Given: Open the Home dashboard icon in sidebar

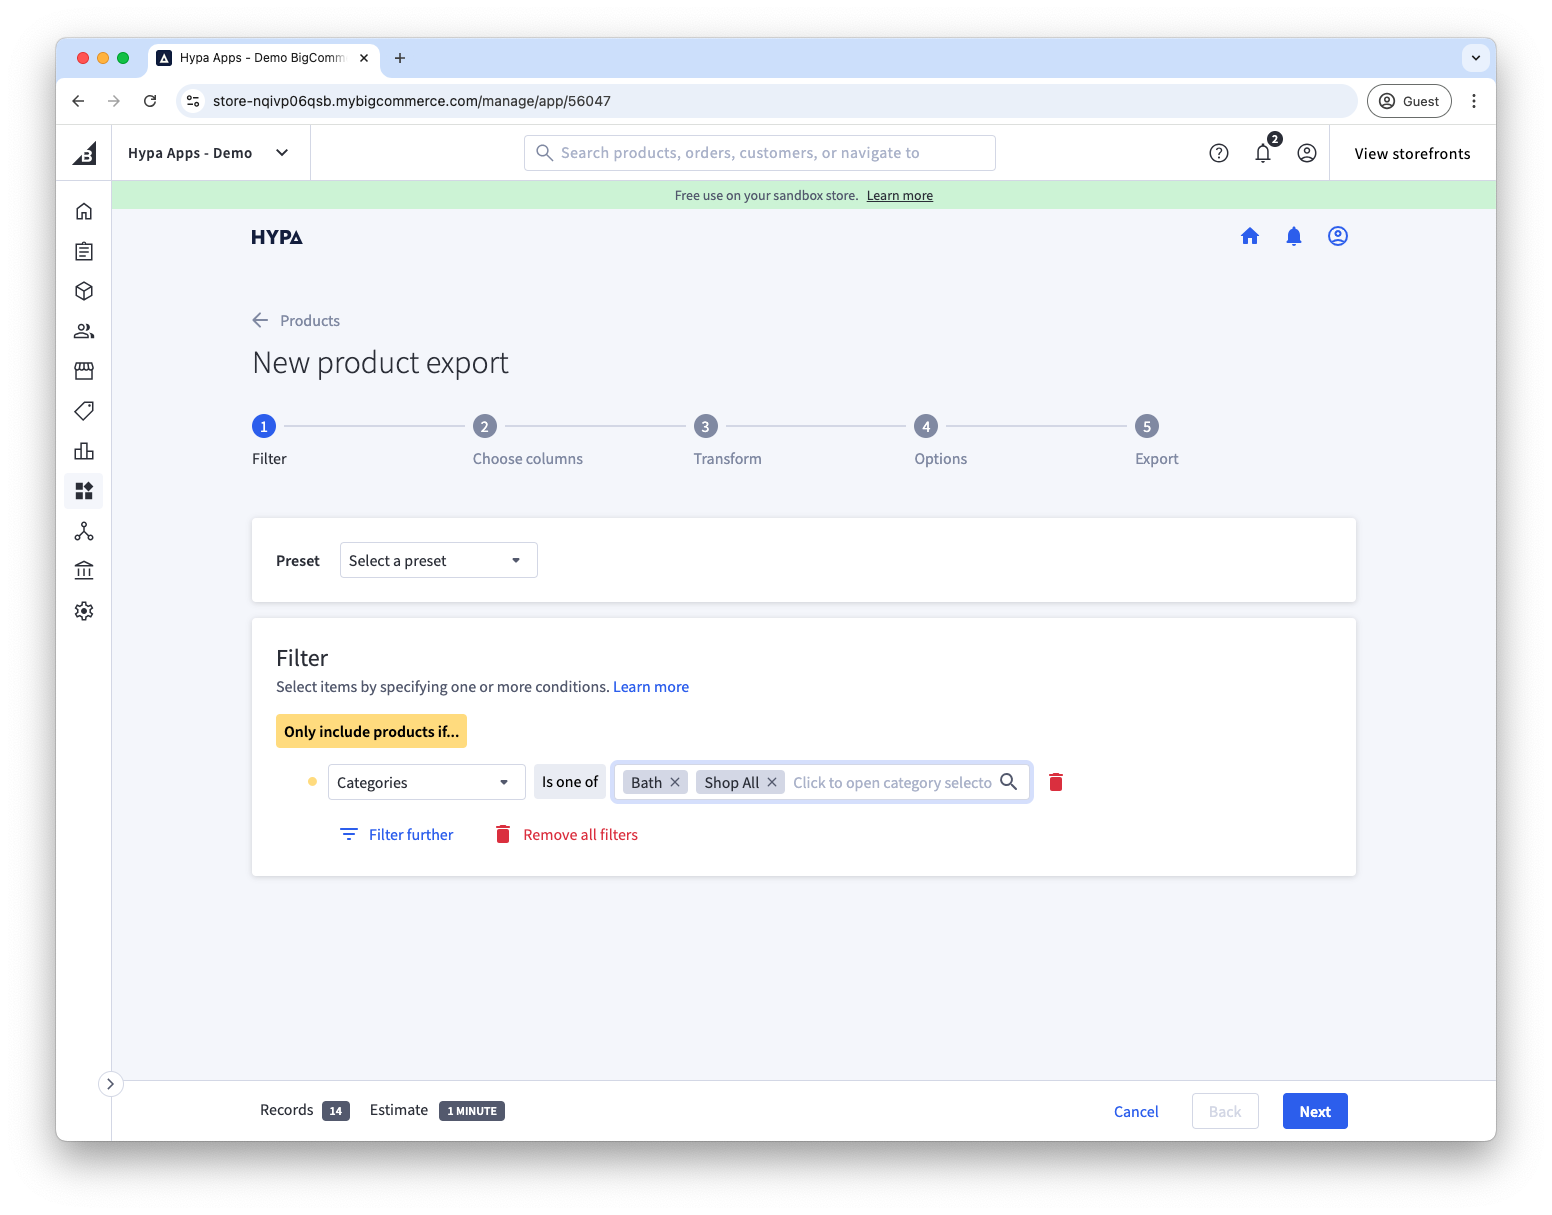Looking at the screenshot, I should click(x=84, y=211).
